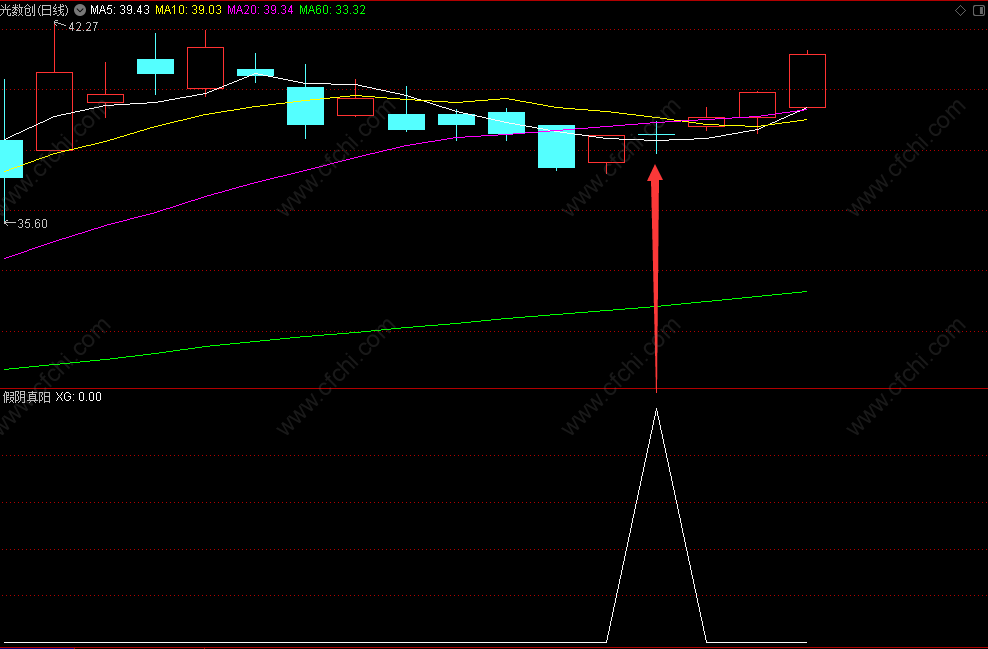This screenshot has width=988, height=649.
Task: Click the diamond icon at chart top-right
Action: tap(960, 10)
